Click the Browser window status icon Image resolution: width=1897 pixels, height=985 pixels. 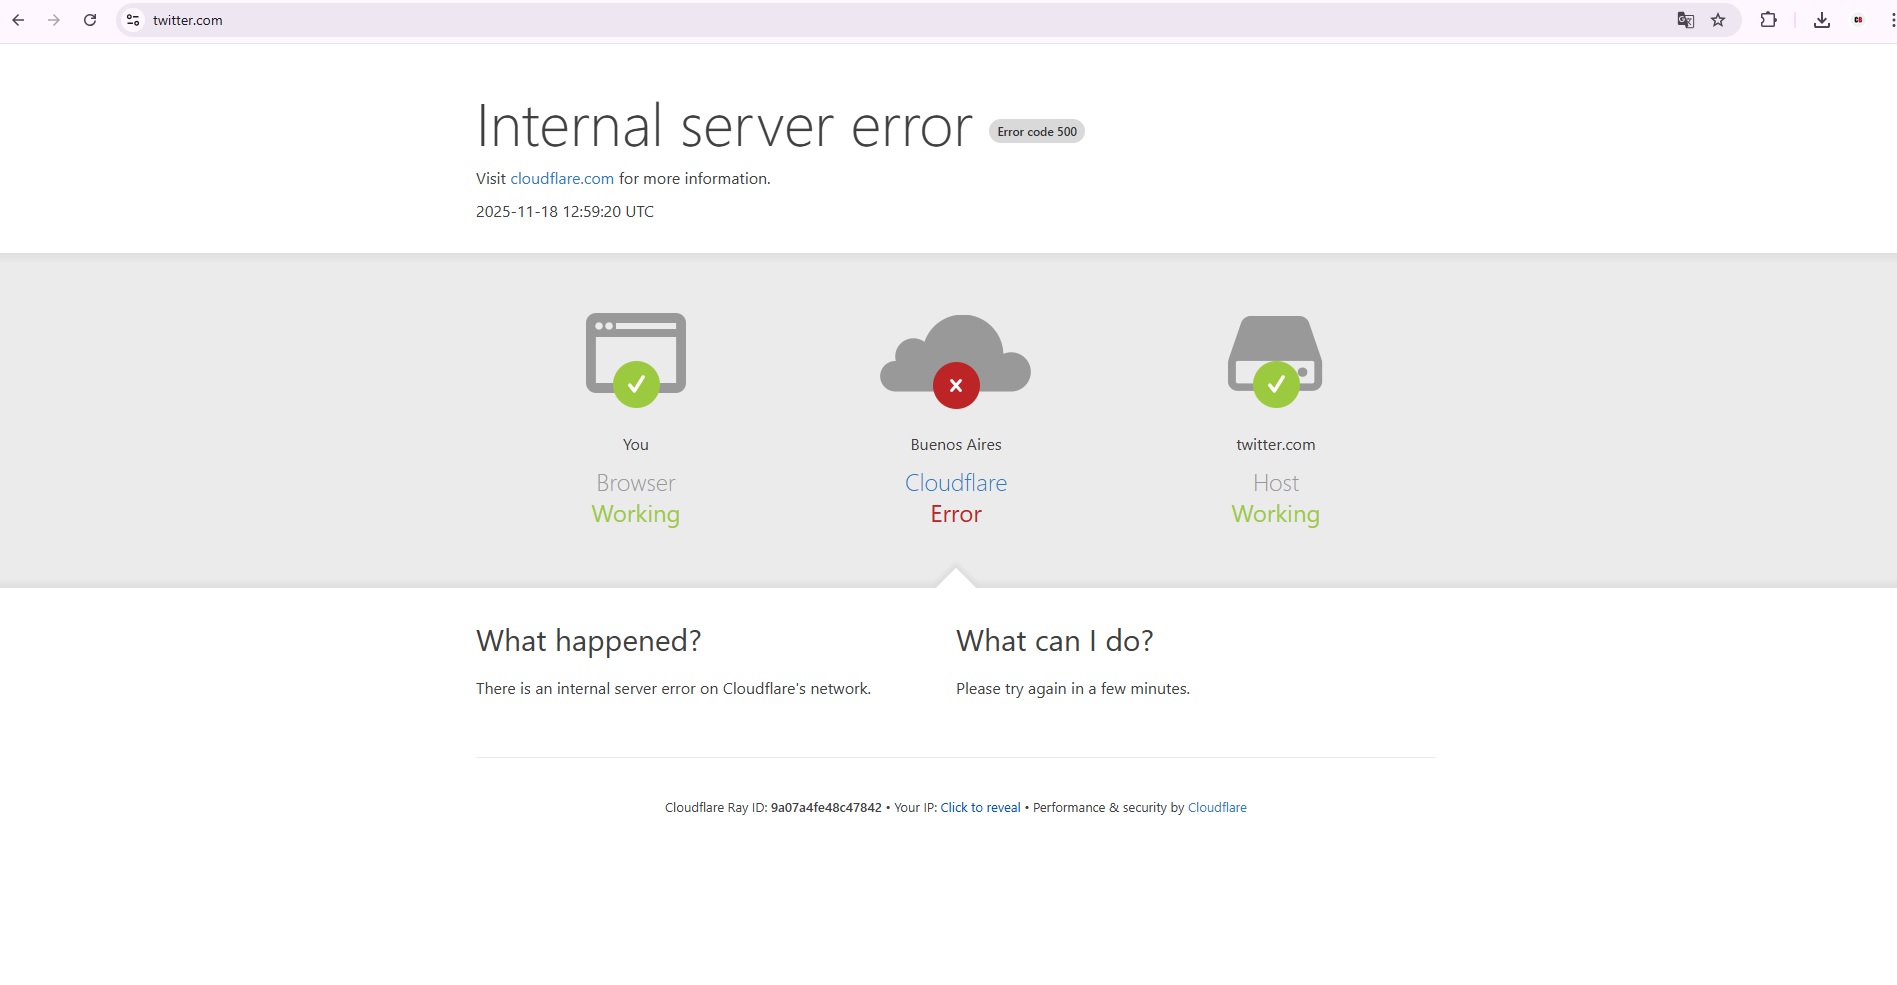(636, 358)
